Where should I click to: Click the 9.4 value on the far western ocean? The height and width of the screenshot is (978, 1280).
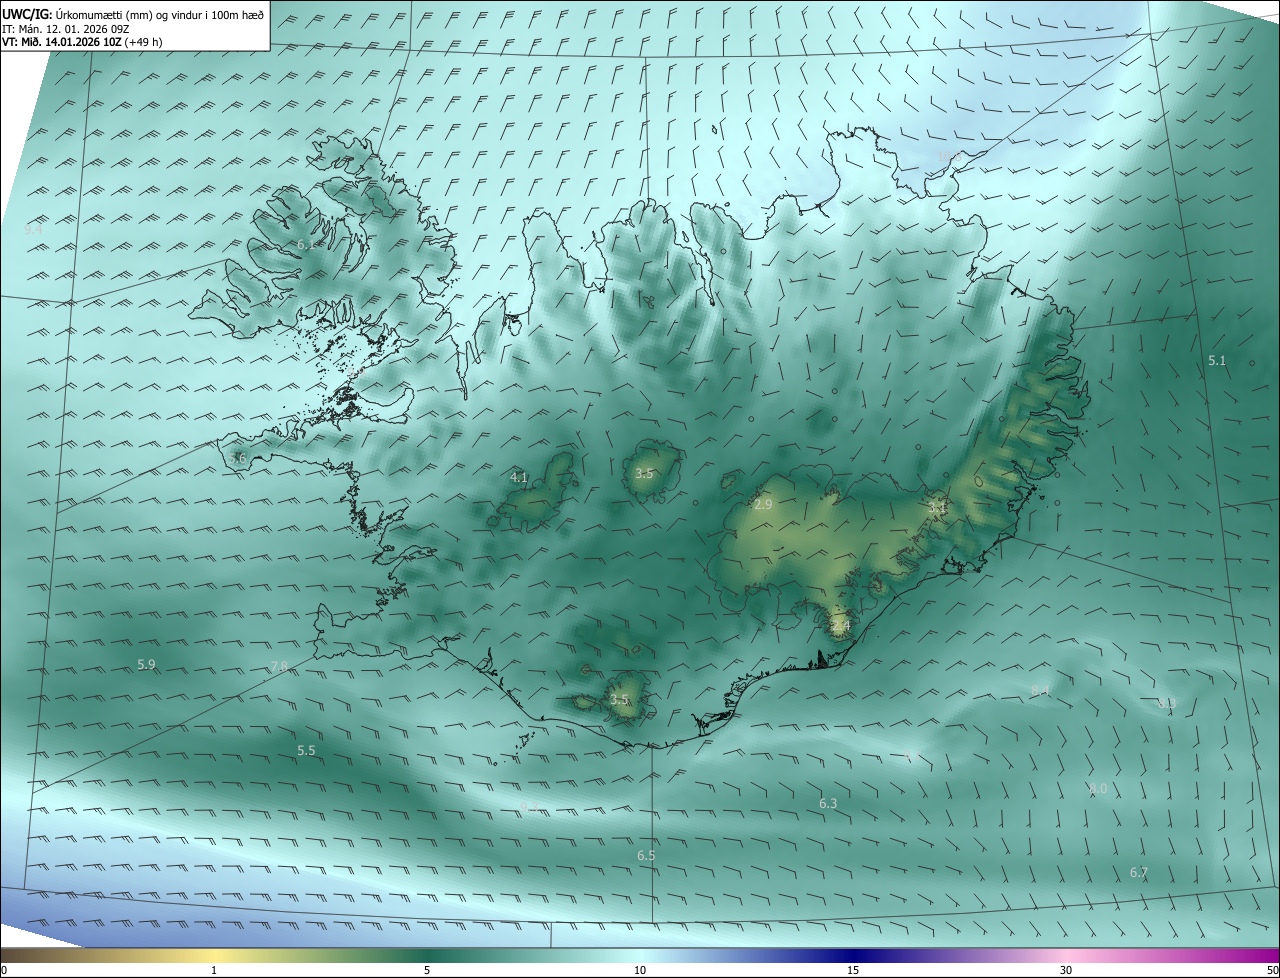point(33,230)
